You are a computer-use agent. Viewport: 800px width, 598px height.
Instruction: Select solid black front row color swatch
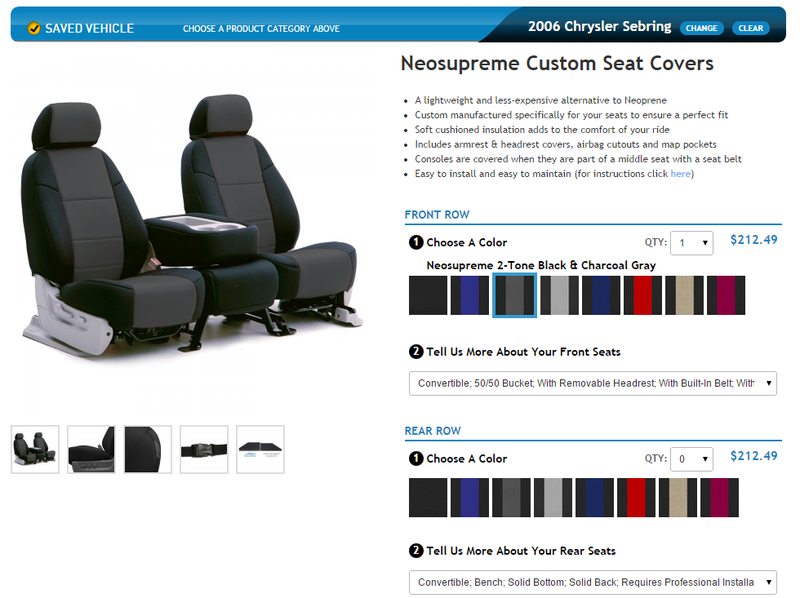(x=428, y=295)
